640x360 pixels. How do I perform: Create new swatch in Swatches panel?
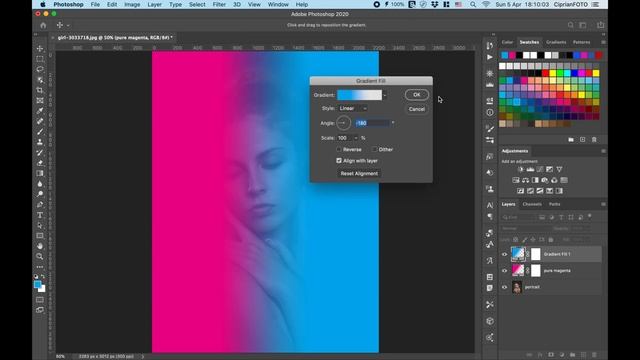pos(582,140)
